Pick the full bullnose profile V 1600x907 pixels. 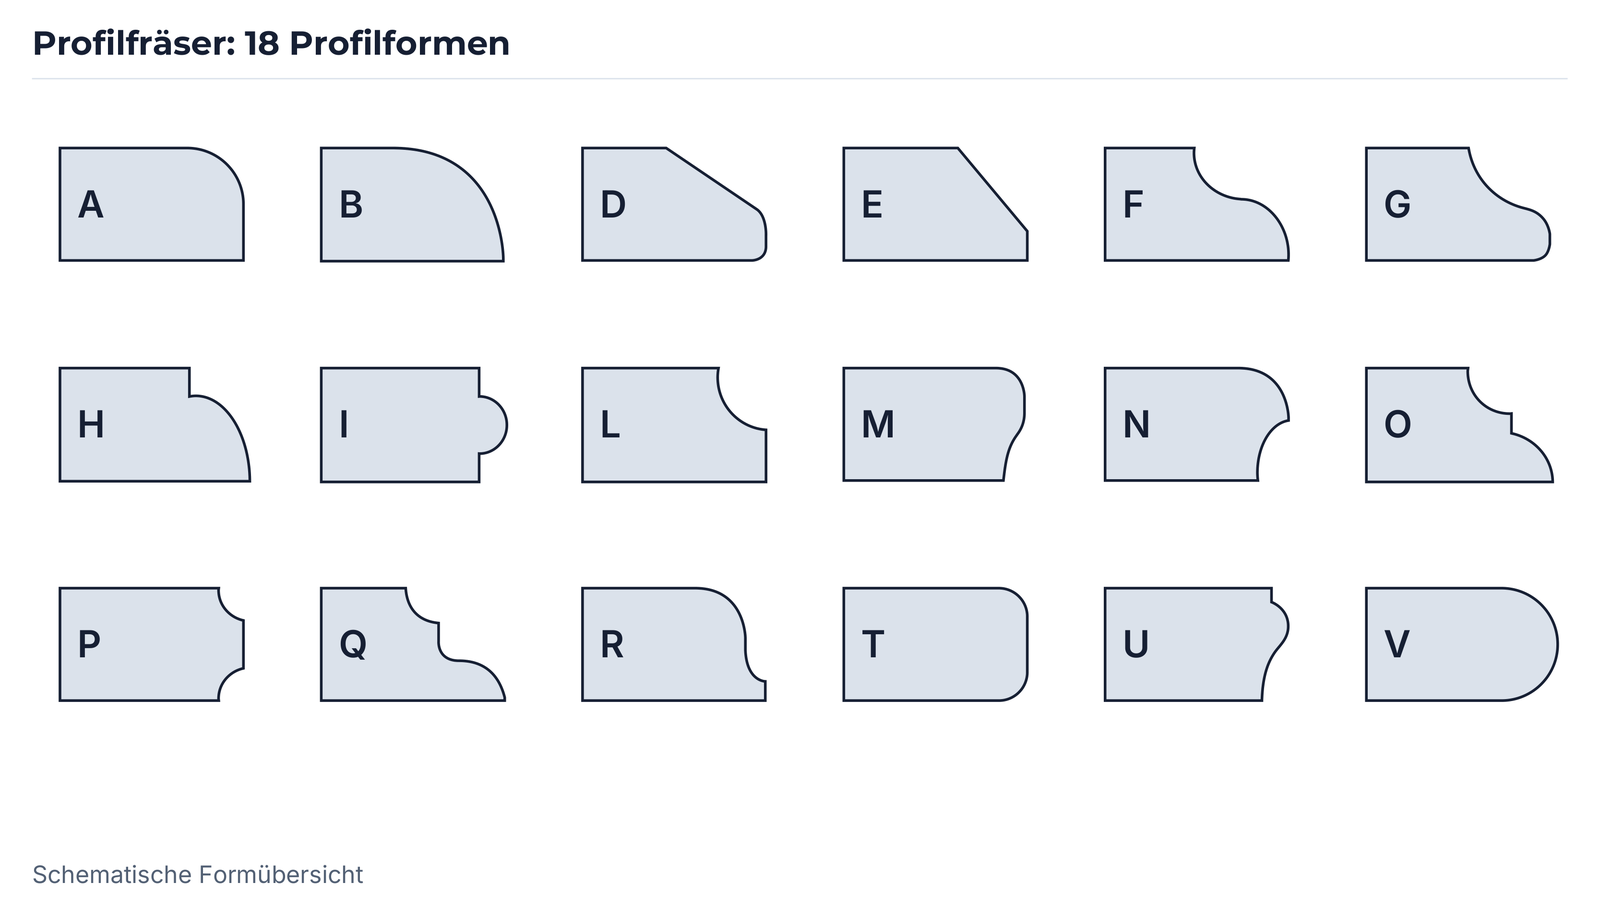[x=1461, y=644]
